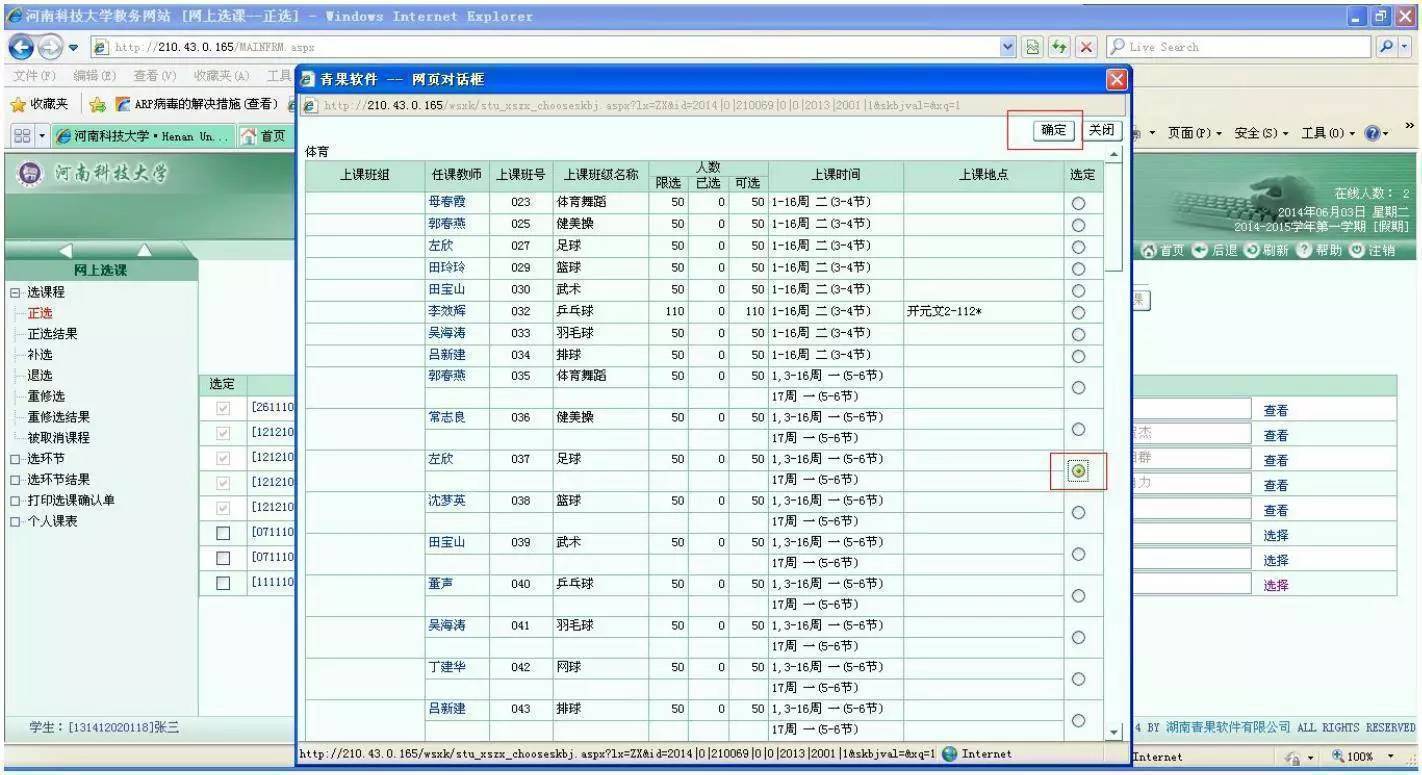The height and width of the screenshot is (775, 1422).
Task: Select the radio button for 李效辉's 乒乓球 class
Action: click(x=1078, y=311)
